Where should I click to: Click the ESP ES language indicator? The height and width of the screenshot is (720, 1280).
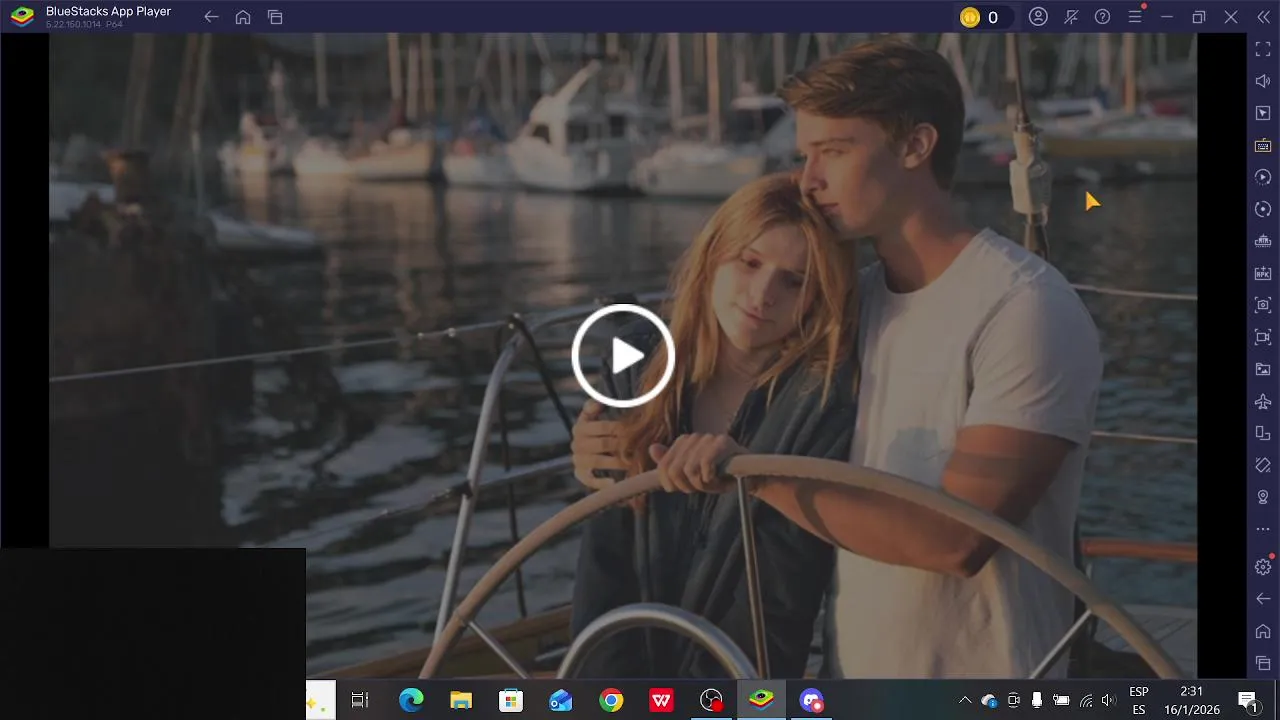point(1138,700)
